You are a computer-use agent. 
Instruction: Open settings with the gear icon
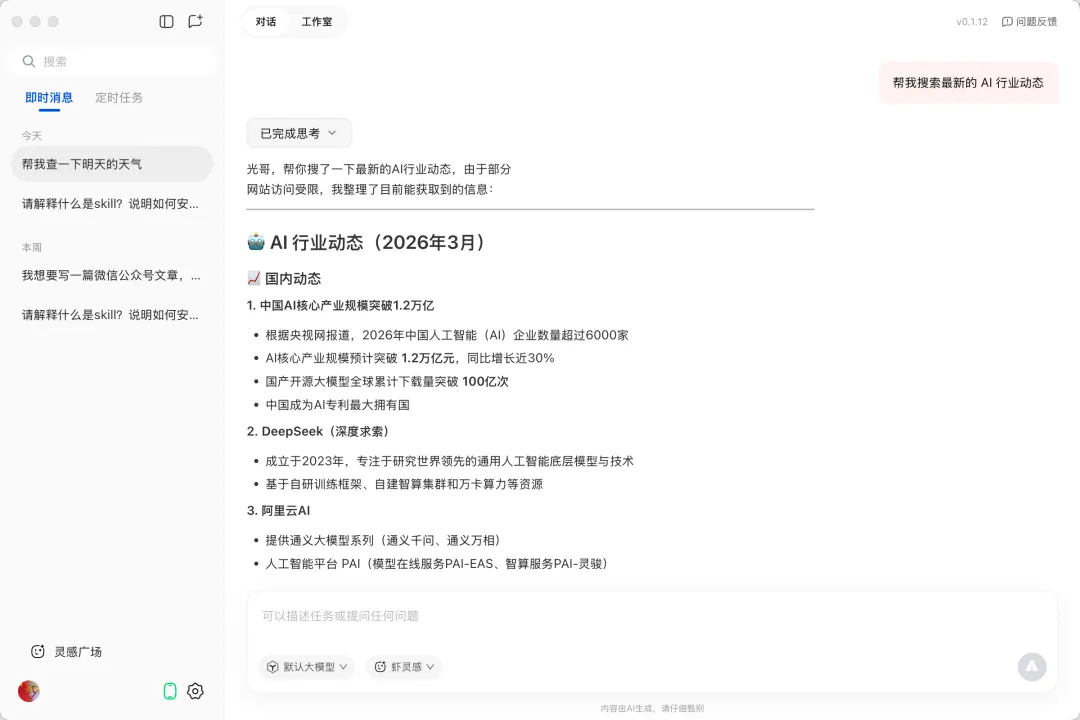pyautogui.click(x=196, y=691)
